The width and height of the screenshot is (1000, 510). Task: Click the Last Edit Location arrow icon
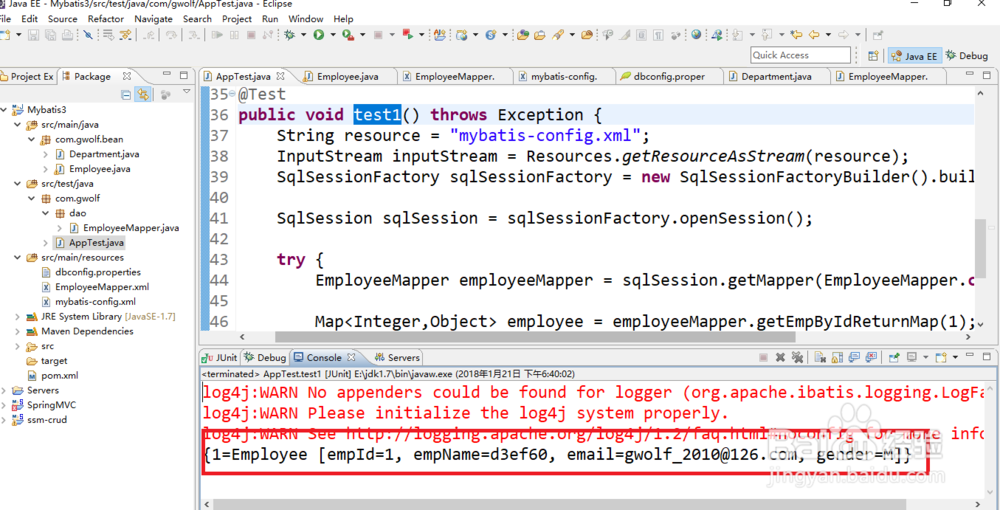click(x=796, y=34)
